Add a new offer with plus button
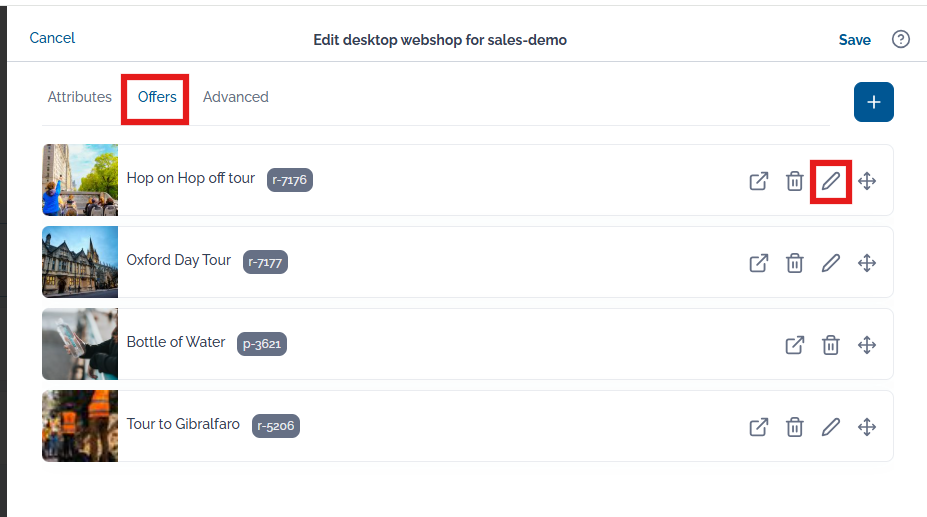 pos(873,102)
